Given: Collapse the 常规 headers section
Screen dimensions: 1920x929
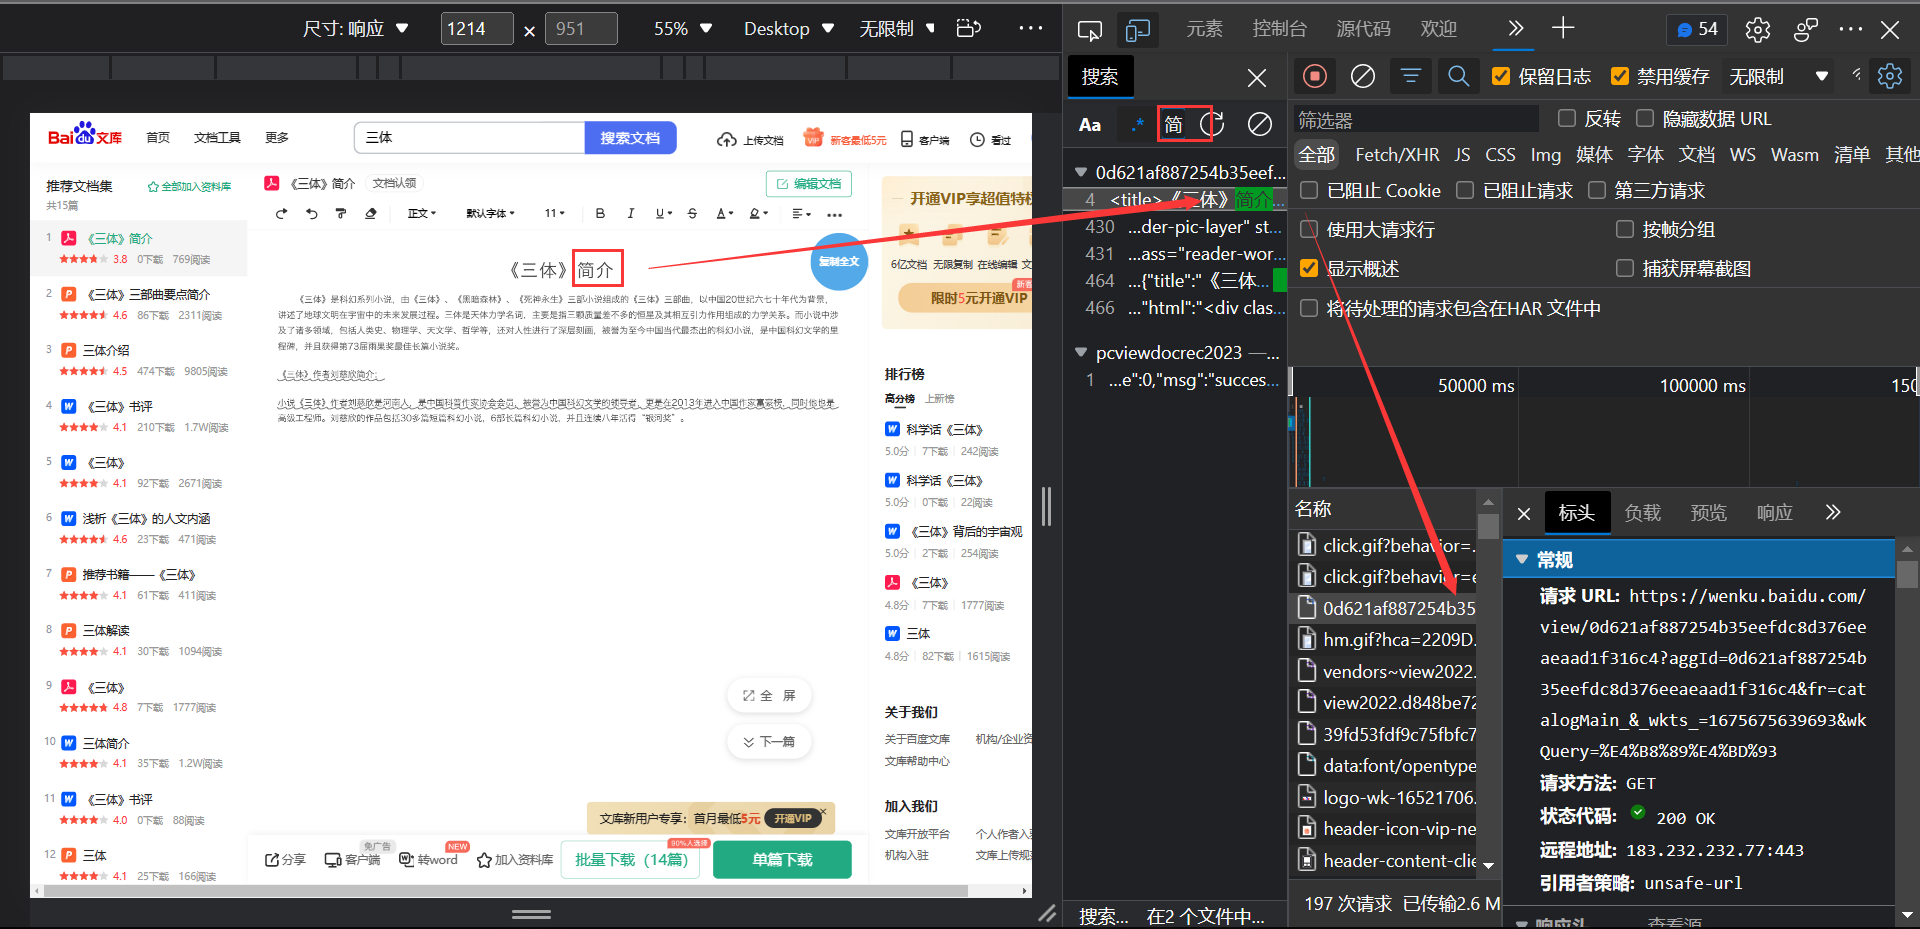Looking at the screenshot, I should (1522, 559).
